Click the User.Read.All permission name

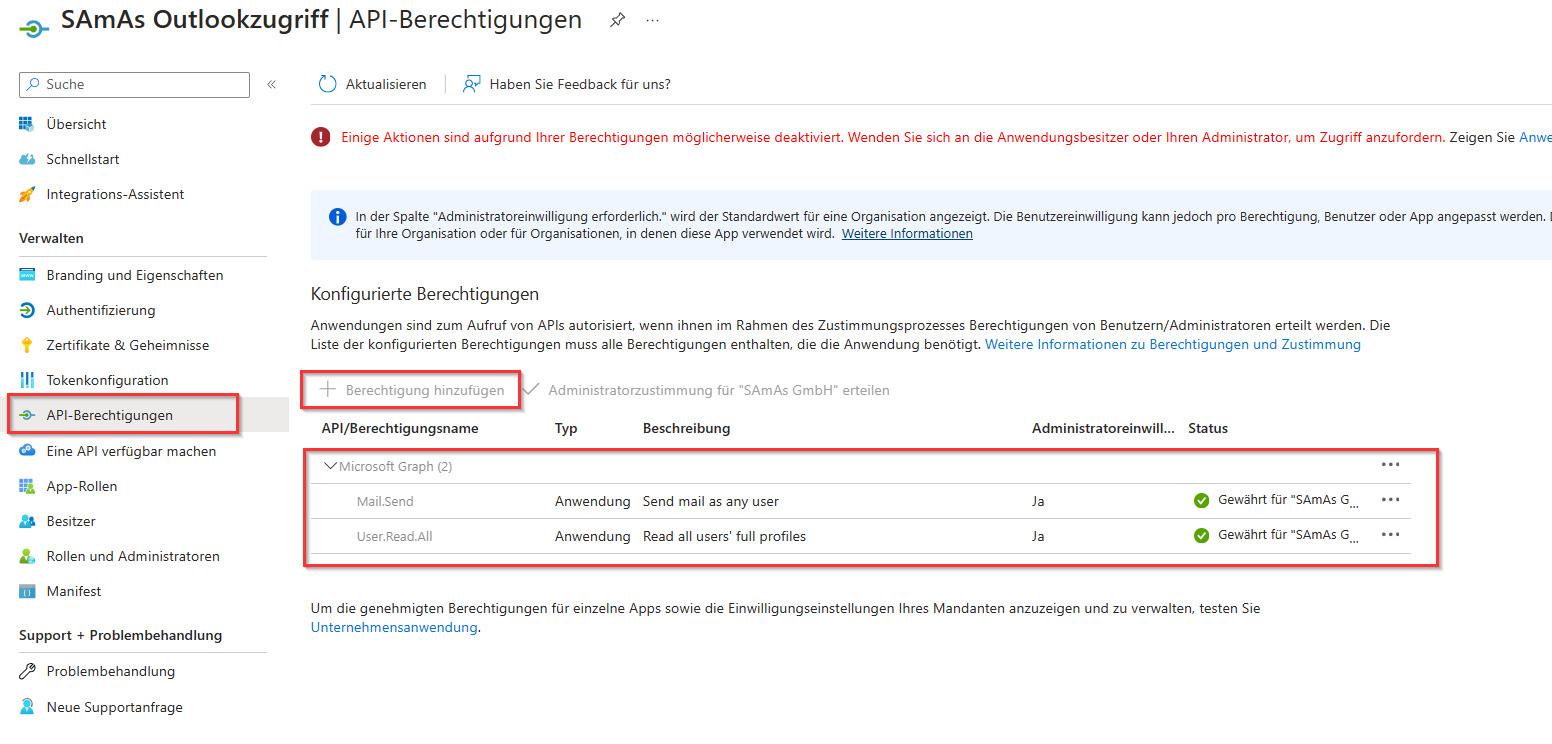point(395,536)
